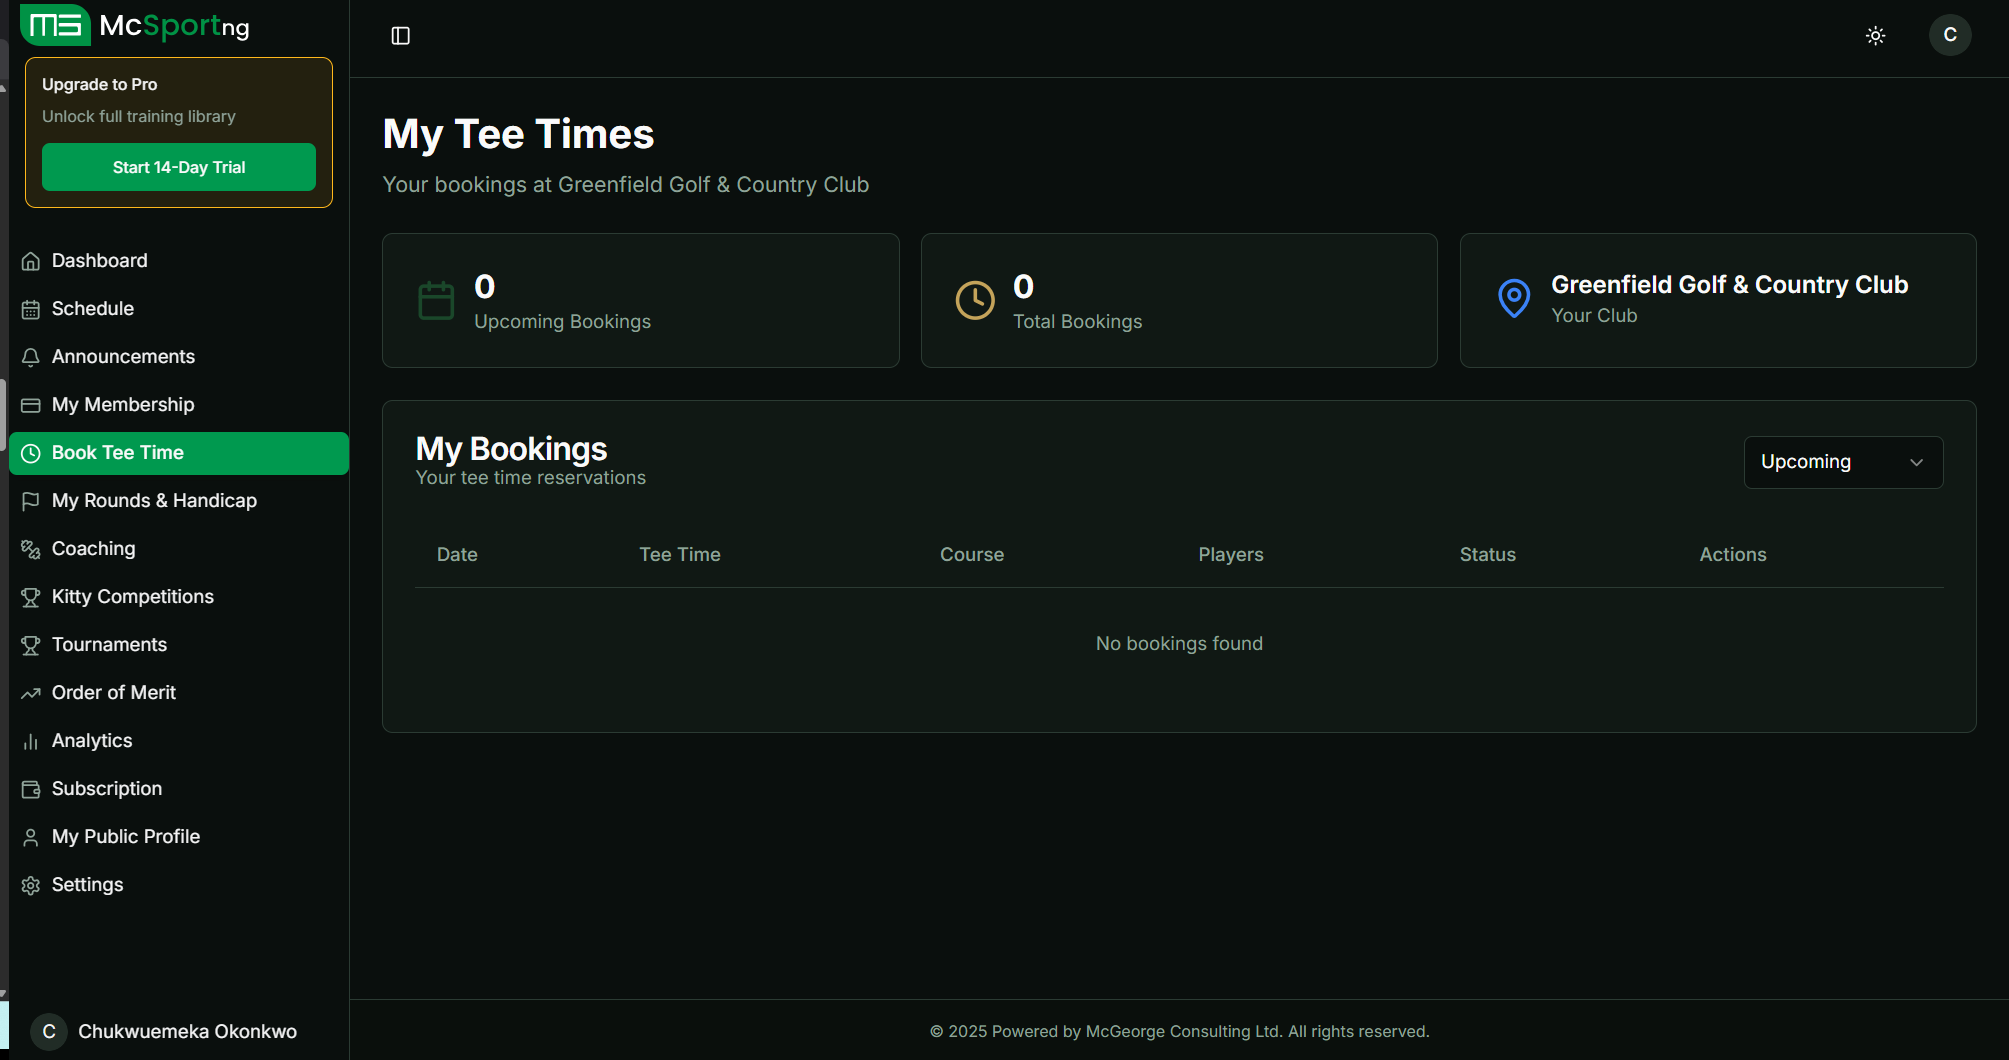Click the Analytics bar chart icon
Viewport: 2009px width, 1060px height.
[x=31, y=741]
